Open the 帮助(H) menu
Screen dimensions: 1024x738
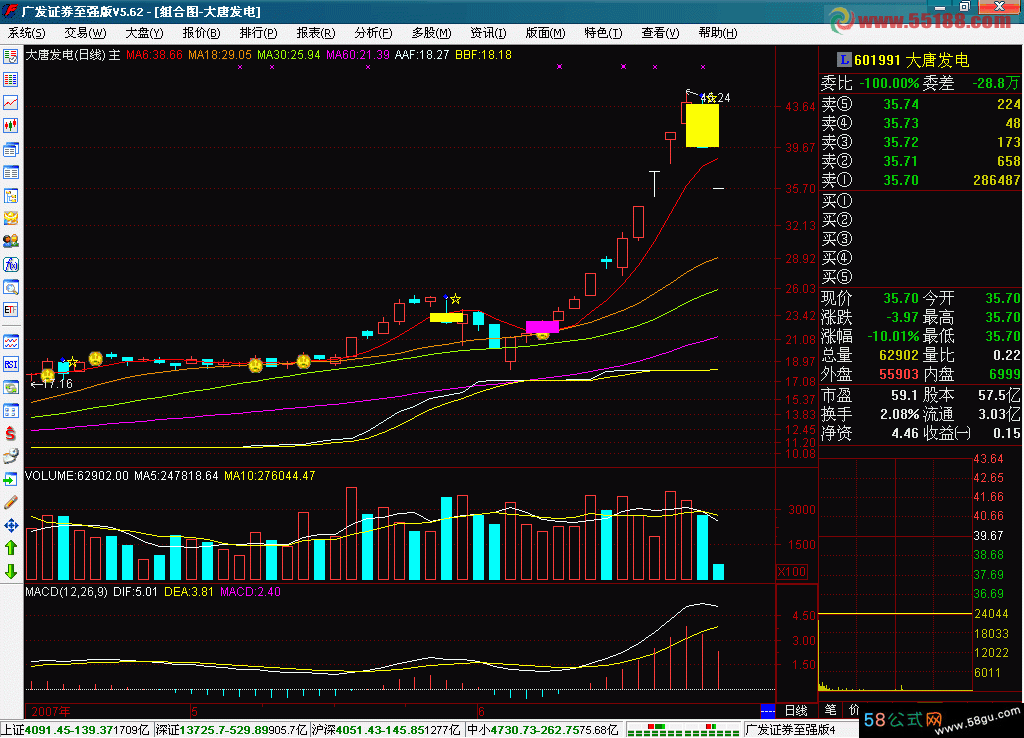click(x=718, y=33)
